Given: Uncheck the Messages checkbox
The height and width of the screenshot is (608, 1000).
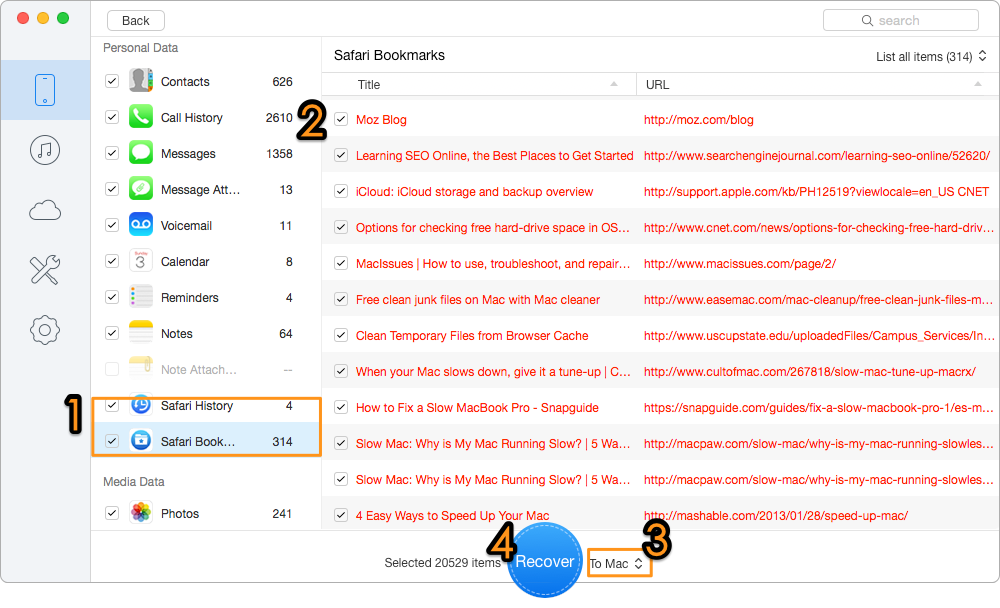Looking at the screenshot, I should 112,153.
